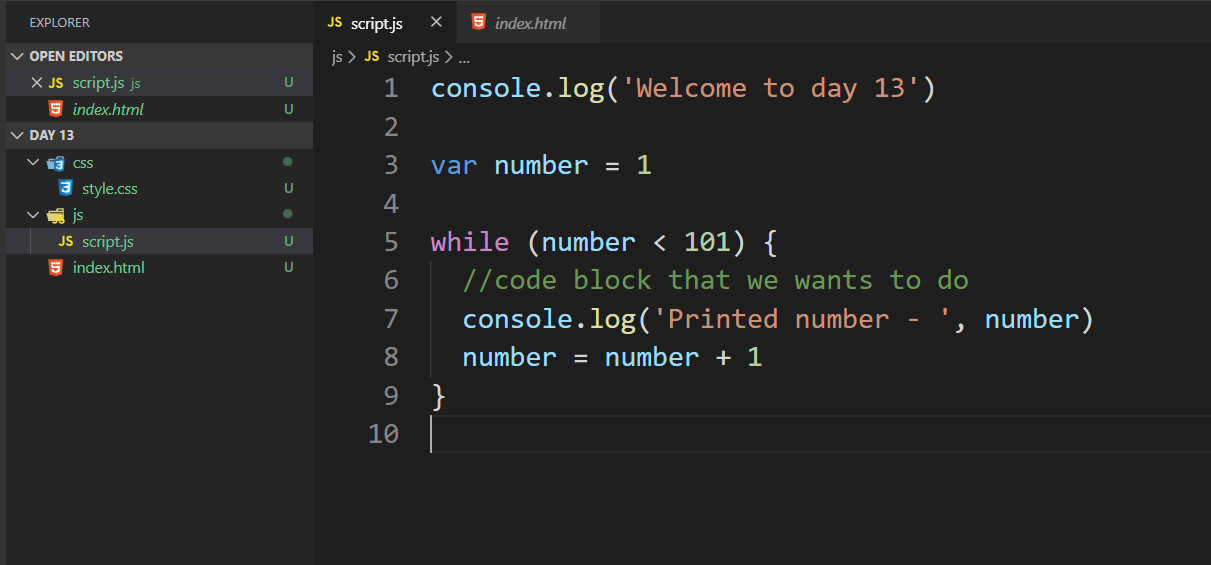Click 'number + 1' expression on line 8
The width and height of the screenshot is (1211, 565).
[x=684, y=357]
